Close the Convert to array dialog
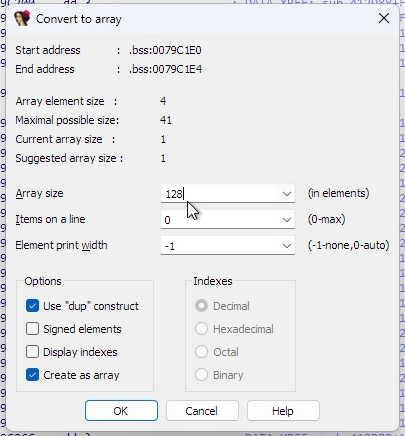 (x=384, y=18)
